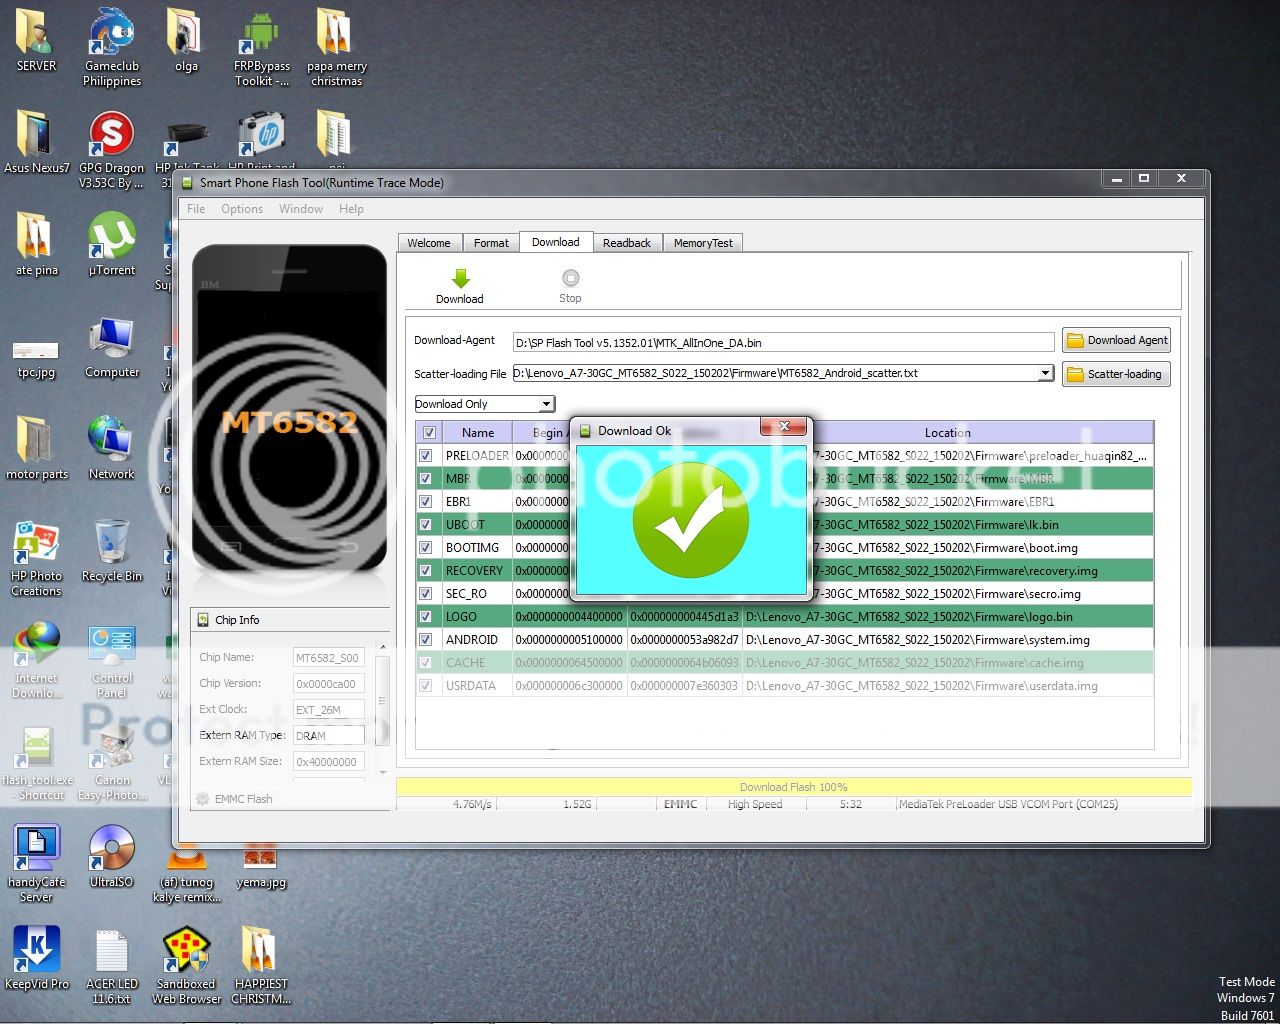
Task: Expand the Download Only mode dropdown
Action: (546, 404)
